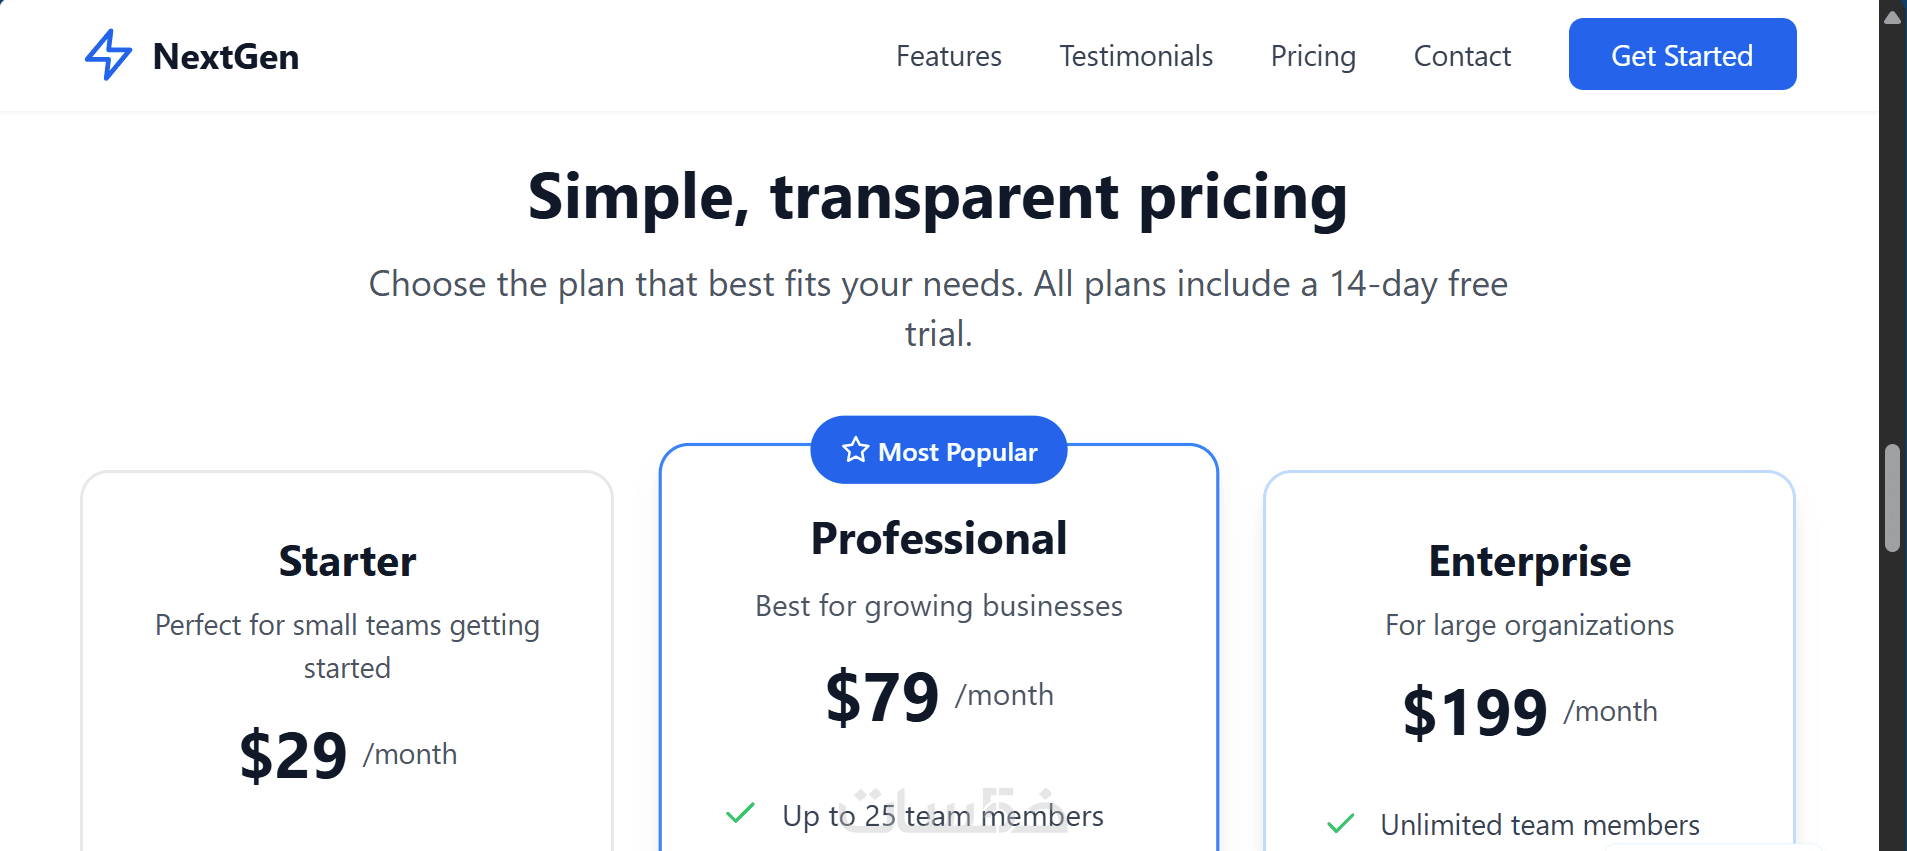Click the $79 Professional price
This screenshot has width=1907, height=851.
point(882,697)
